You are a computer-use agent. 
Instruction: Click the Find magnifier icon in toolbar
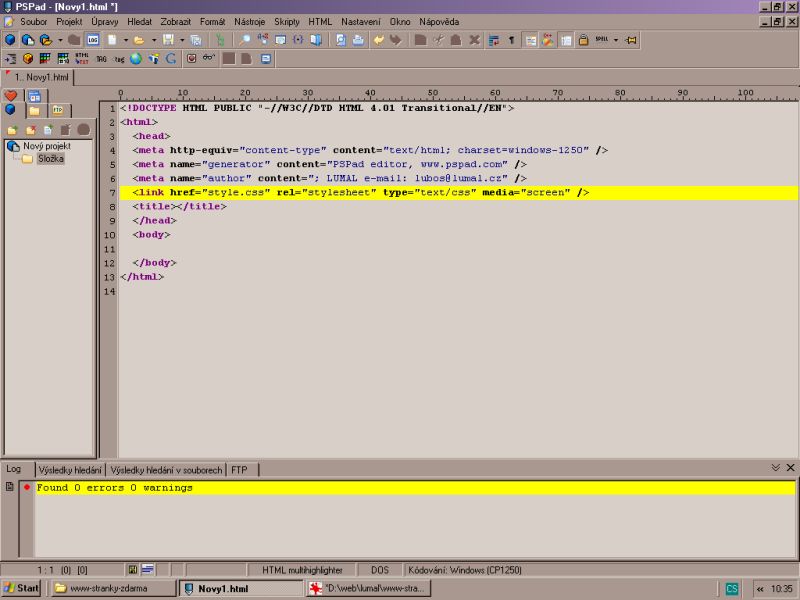245,40
